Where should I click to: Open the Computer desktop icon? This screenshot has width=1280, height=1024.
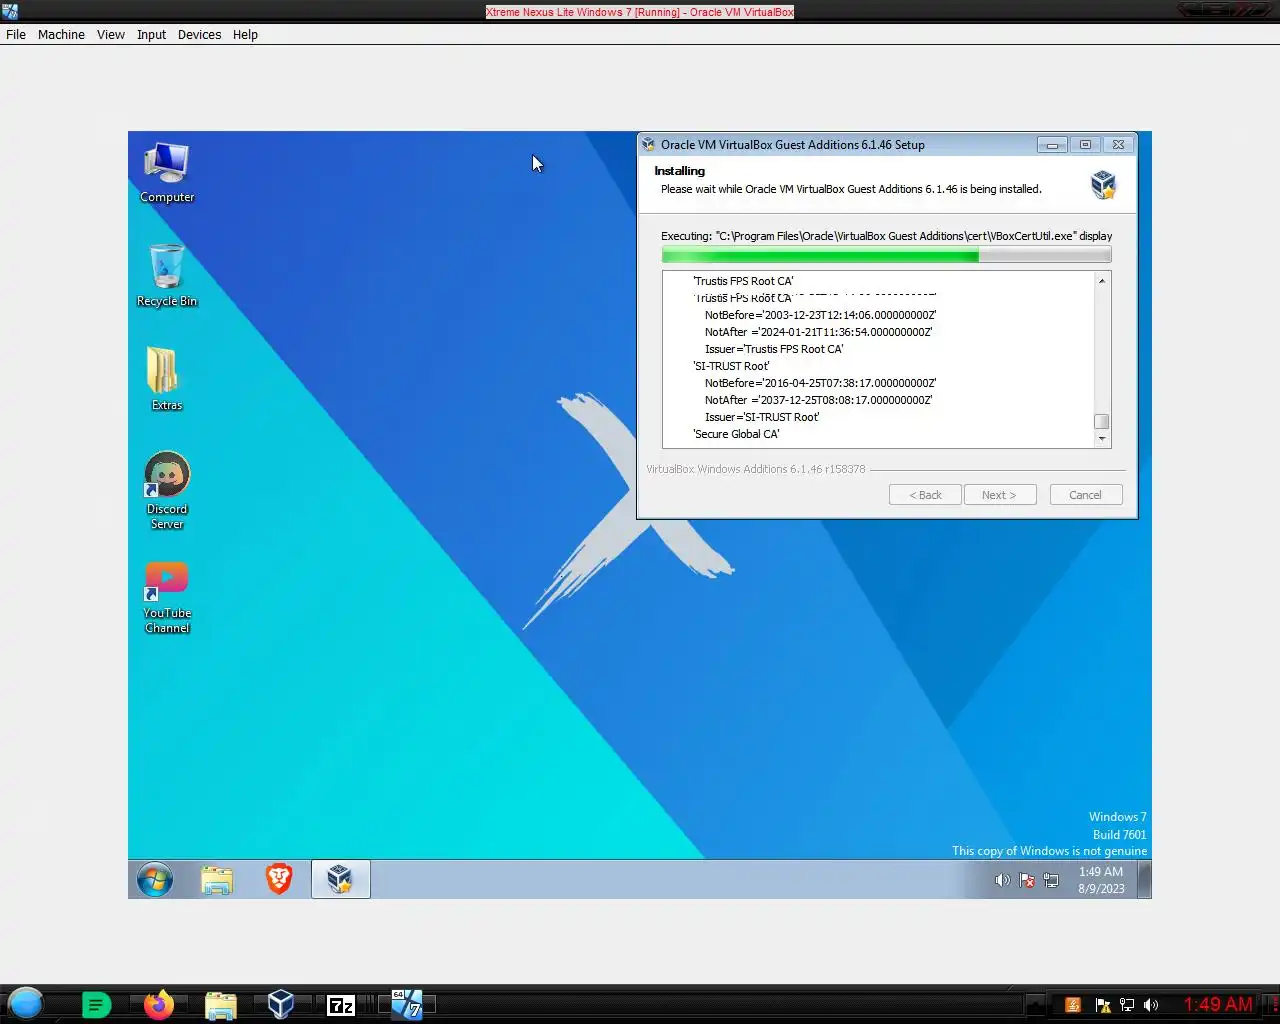pyautogui.click(x=167, y=173)
